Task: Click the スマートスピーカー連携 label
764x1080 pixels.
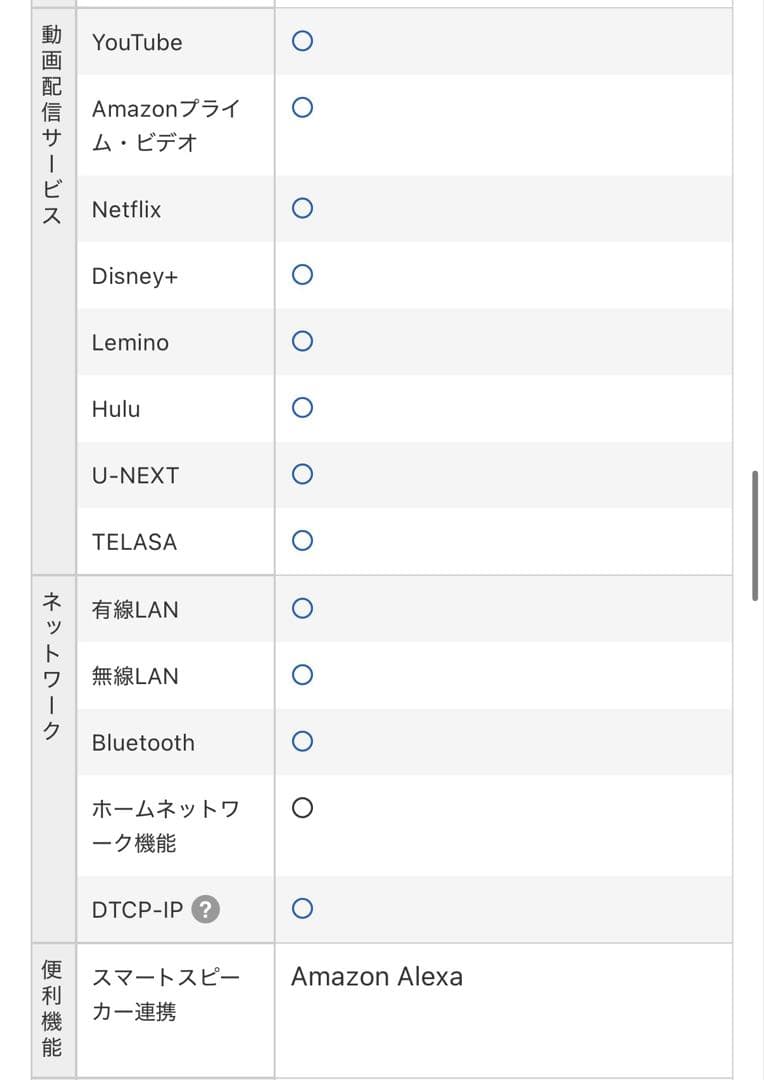Action: (x=166, y=994)
